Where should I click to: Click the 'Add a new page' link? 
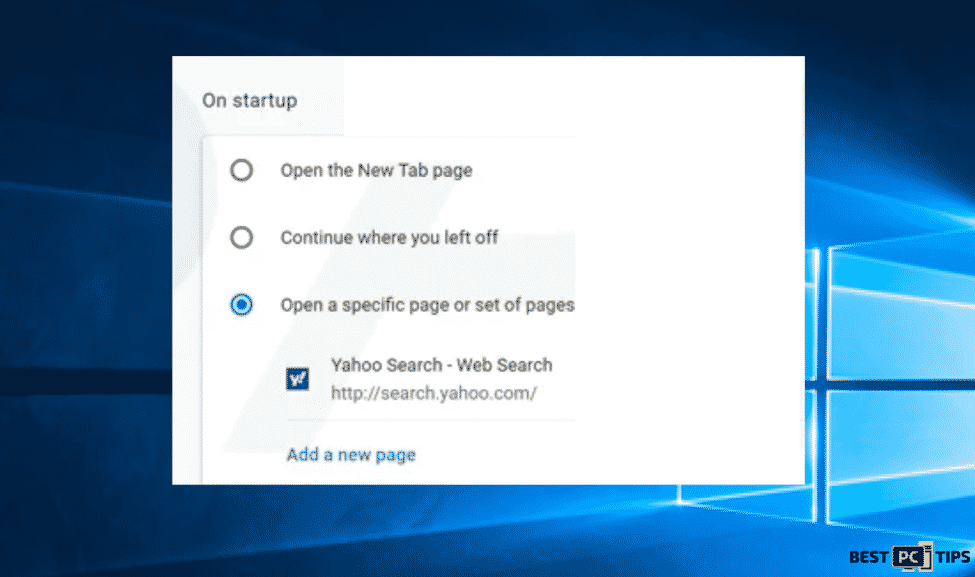click(351, 455)
